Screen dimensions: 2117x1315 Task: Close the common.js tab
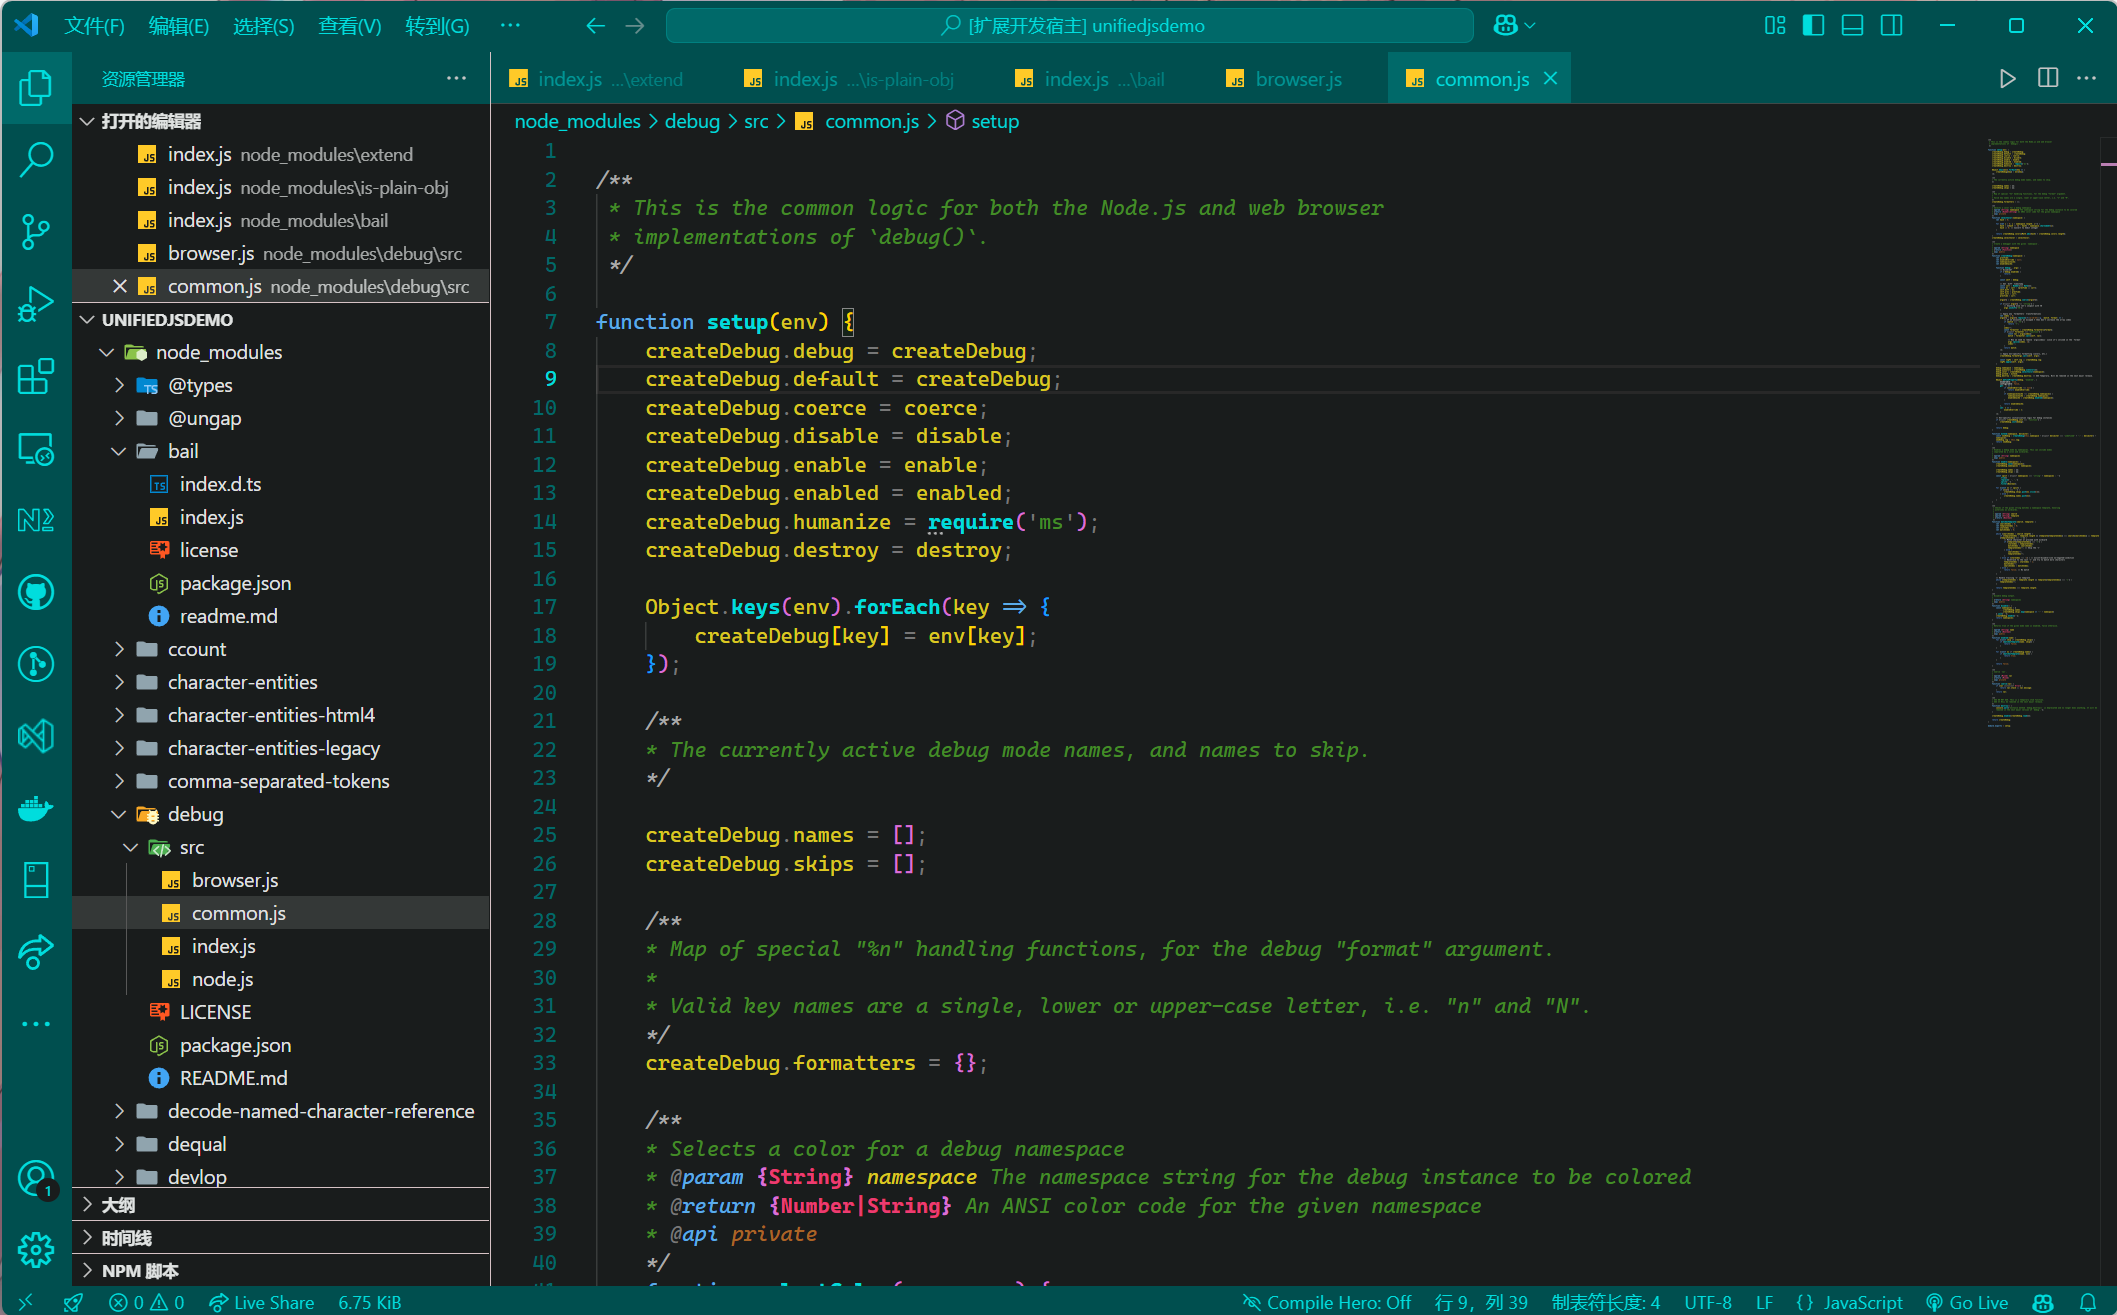pos(1551,79)
